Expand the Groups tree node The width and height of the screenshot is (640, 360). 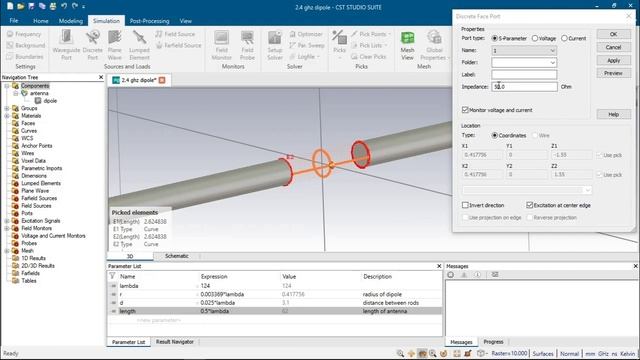coord(7,108)
